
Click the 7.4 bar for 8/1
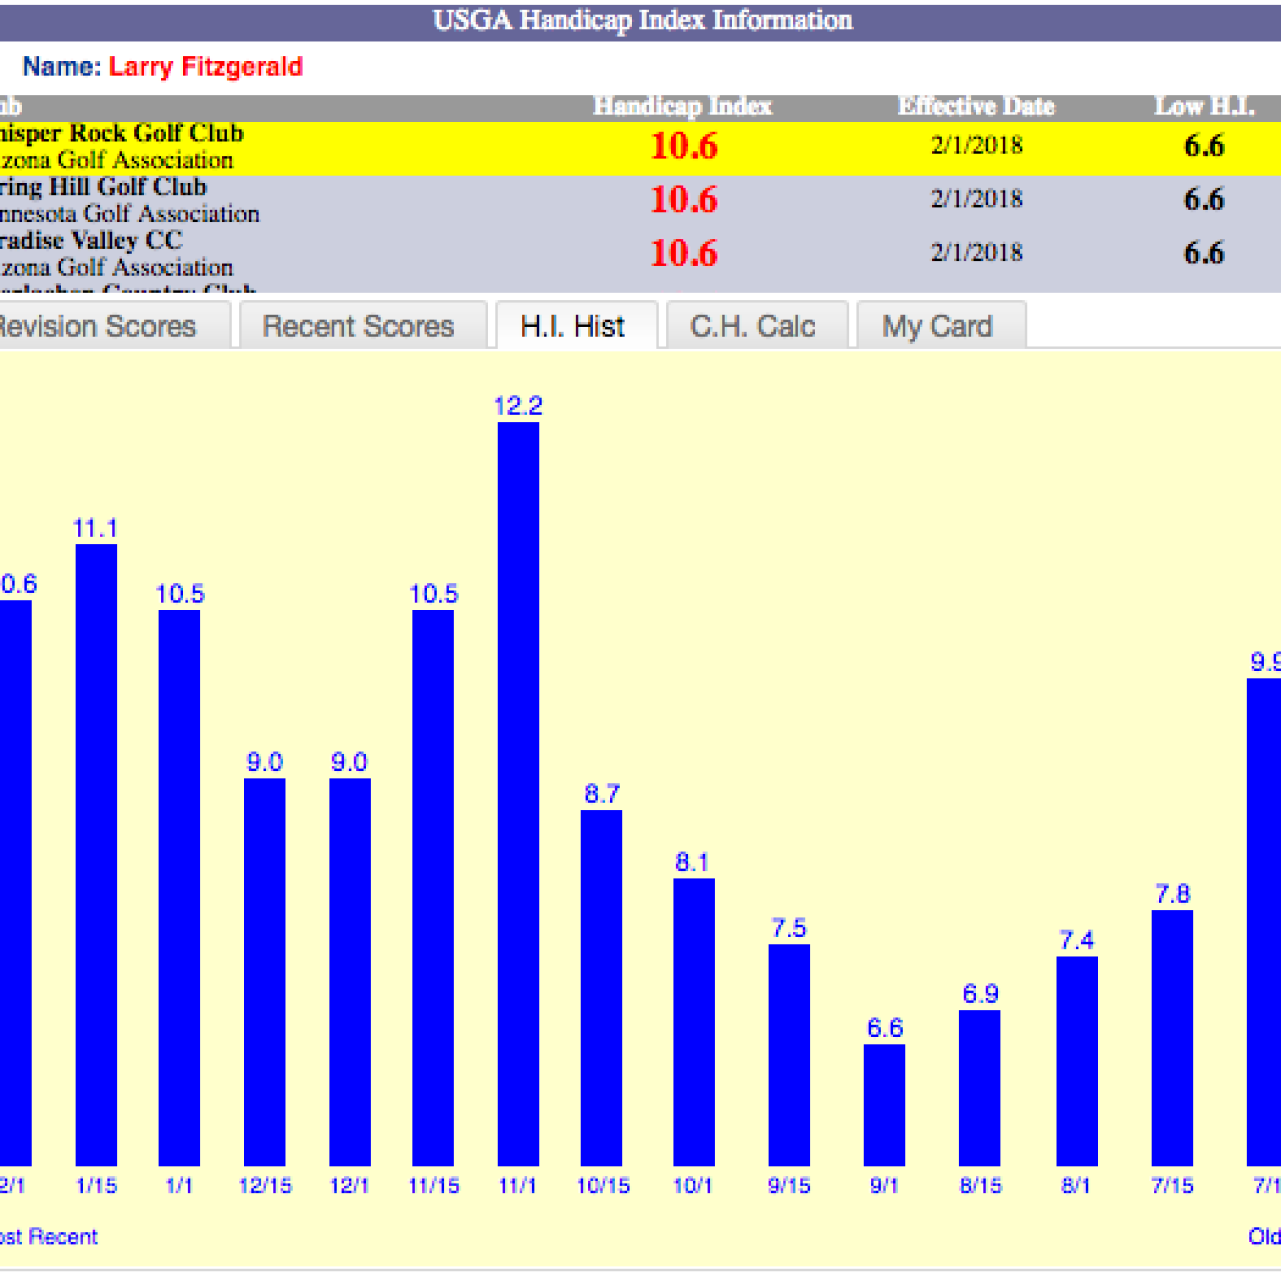pyautogui.click(x=1077, y=1061)
